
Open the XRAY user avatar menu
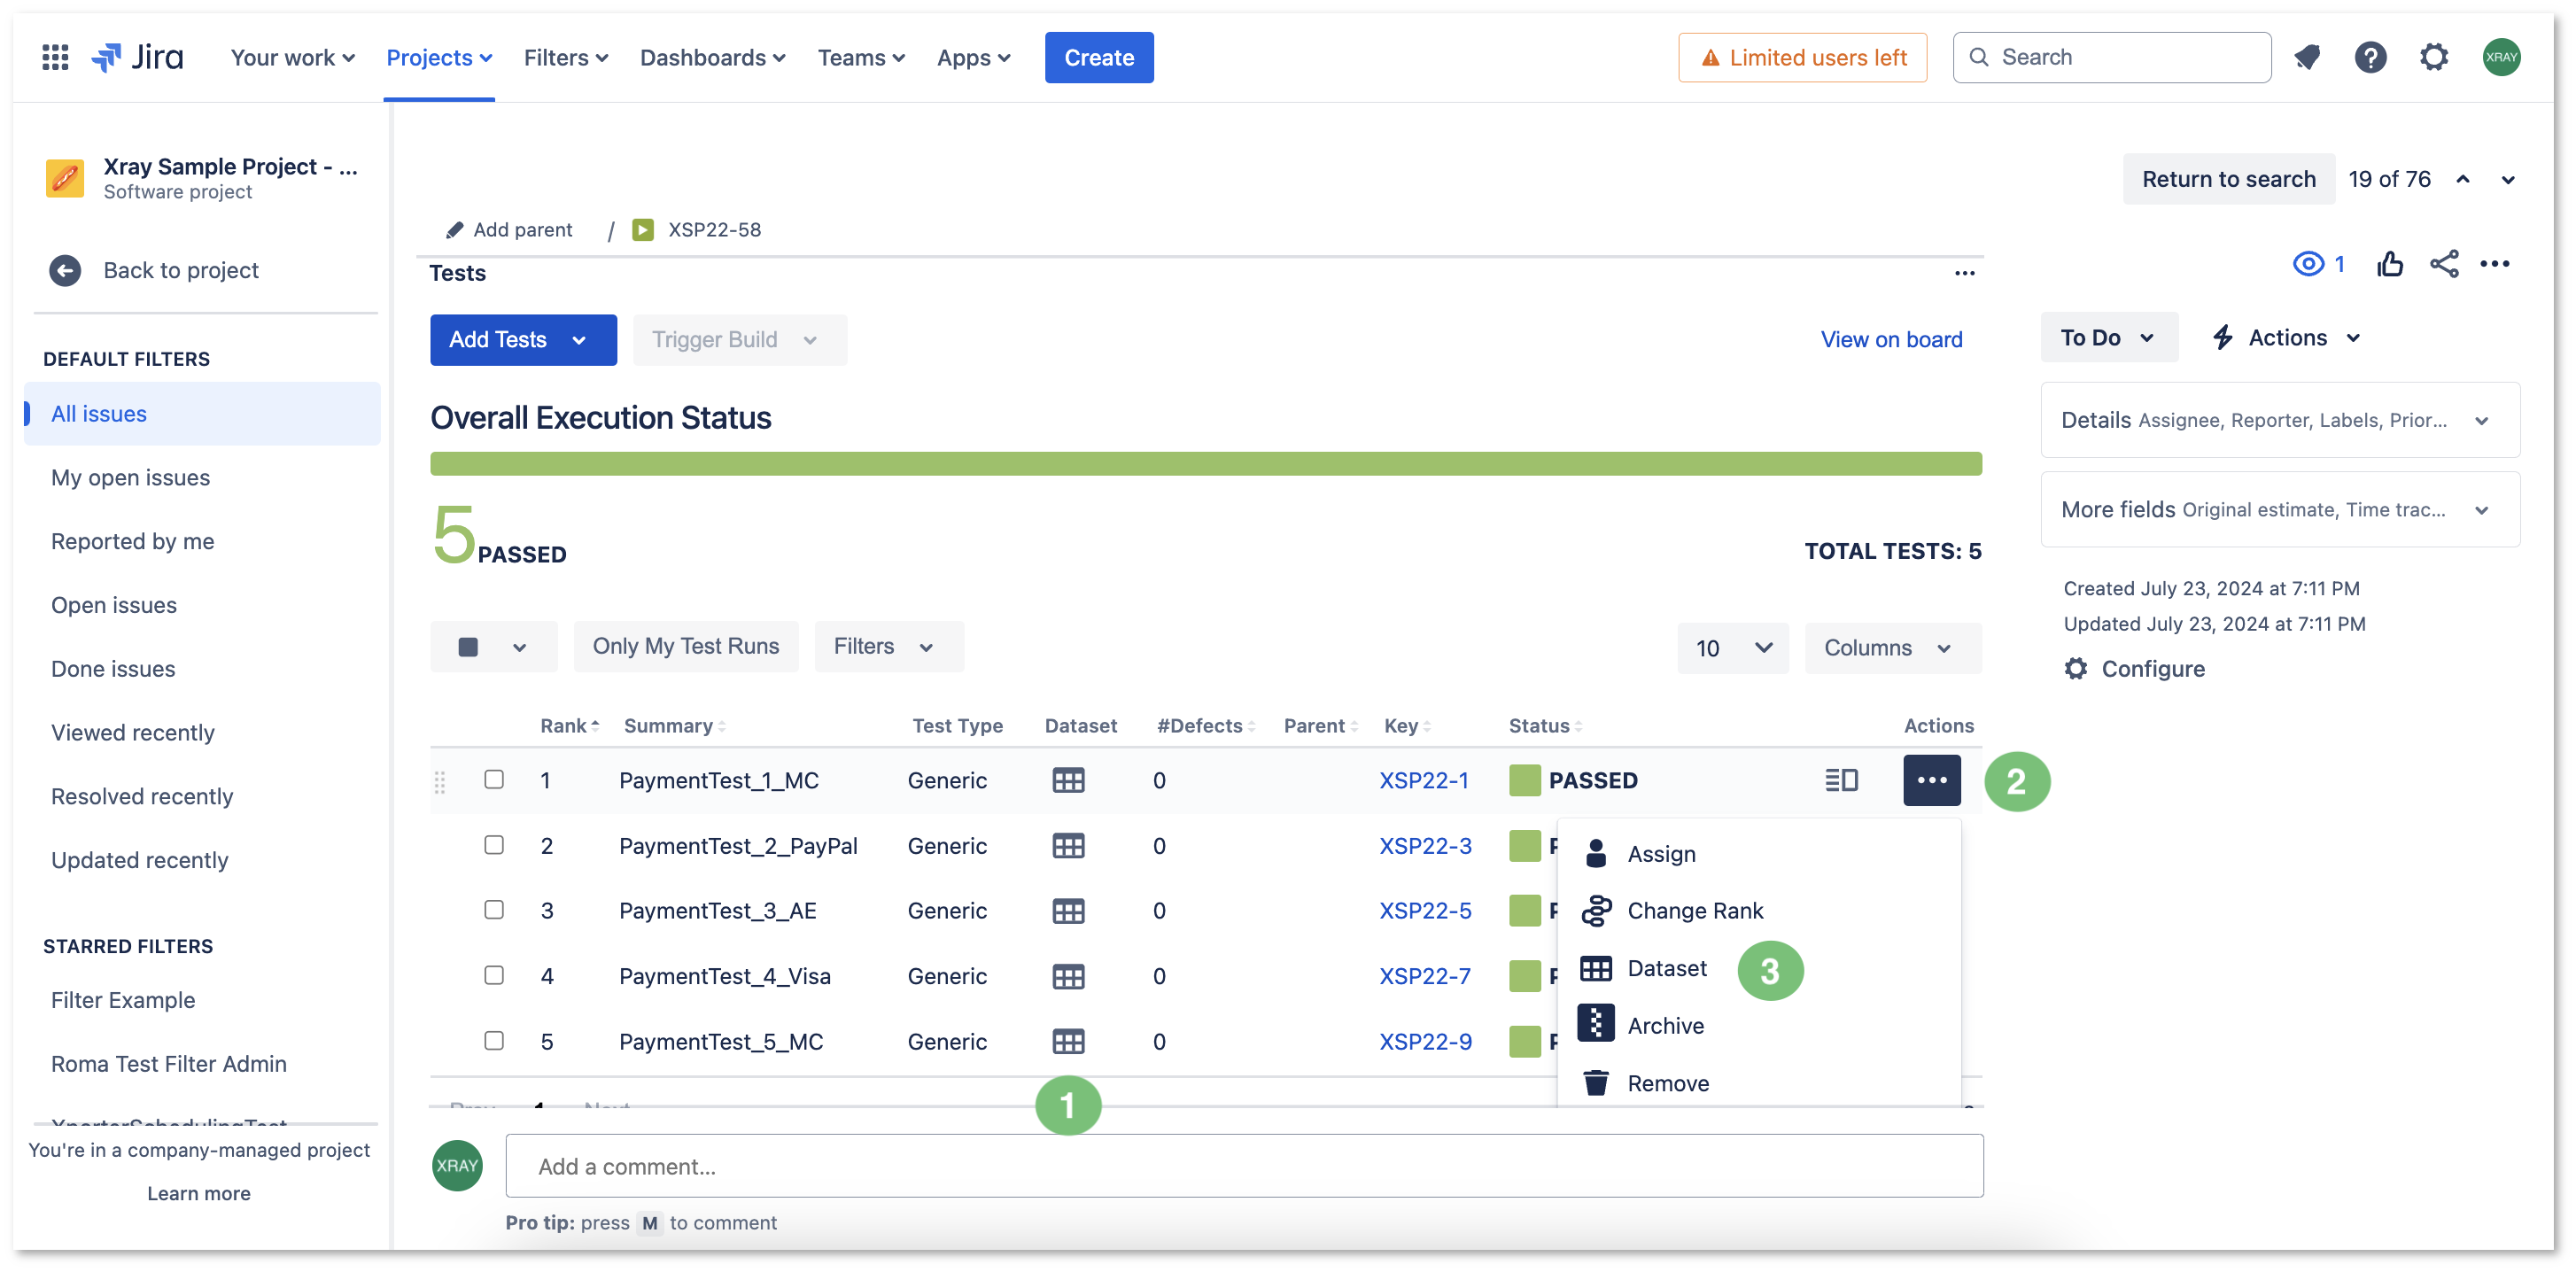(2501, 57)
